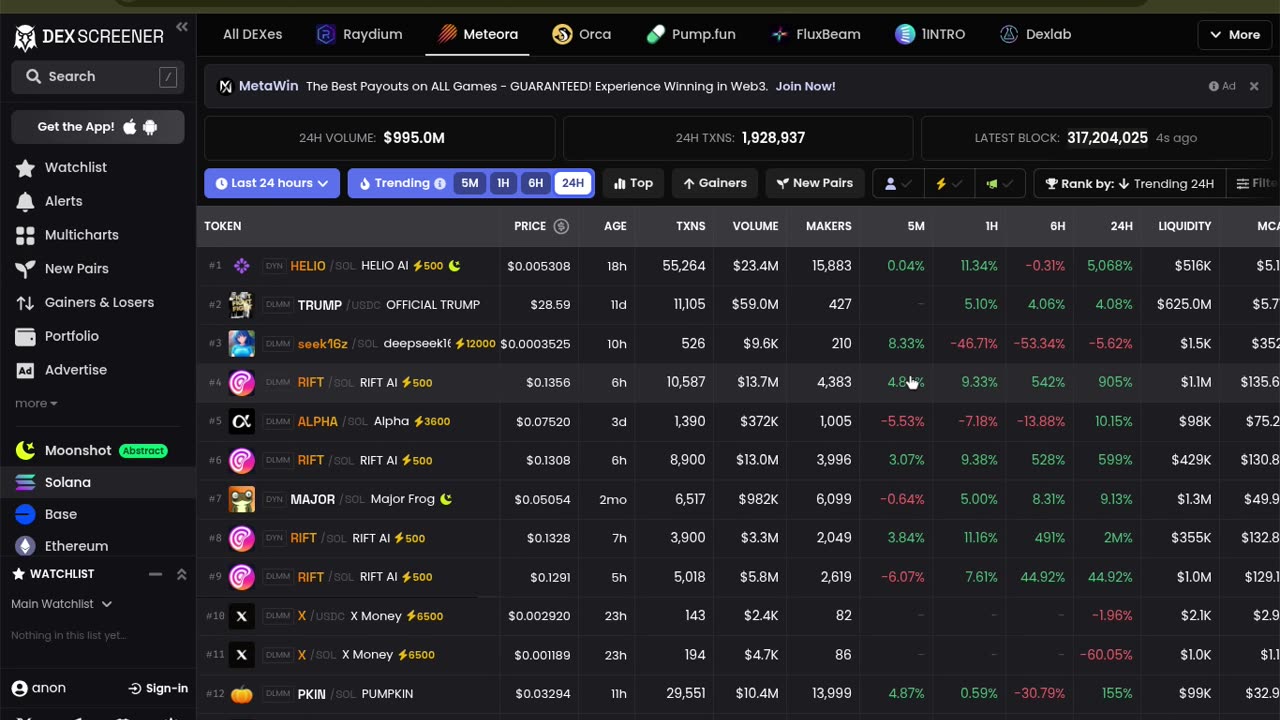Viewport: 1280px width, 720px height.
Task: Click Moonshot crescent icon on HELIO row
Action: click(455, 266)
